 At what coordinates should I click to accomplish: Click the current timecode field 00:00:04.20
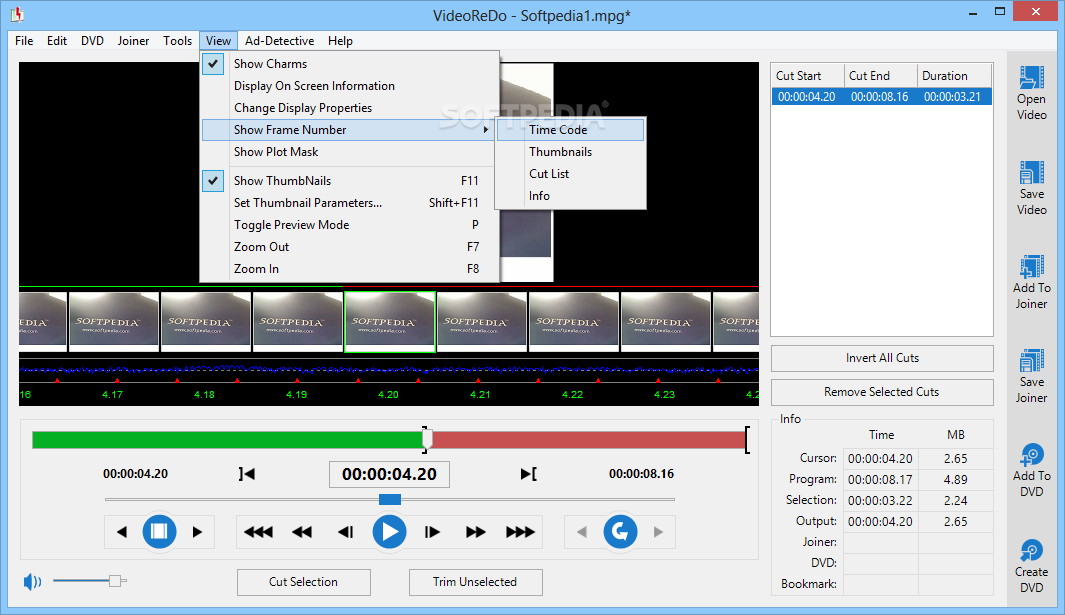tap(389, 474)
